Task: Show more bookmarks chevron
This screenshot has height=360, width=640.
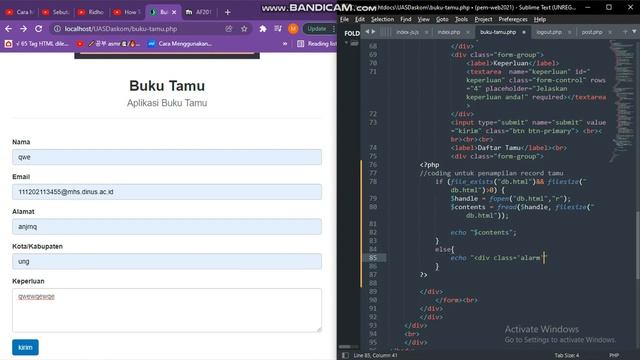Action: [x=285, y=44]
